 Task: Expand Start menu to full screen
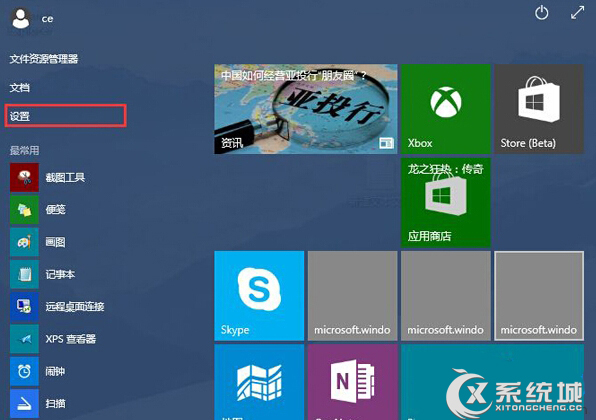click(577, 13)
